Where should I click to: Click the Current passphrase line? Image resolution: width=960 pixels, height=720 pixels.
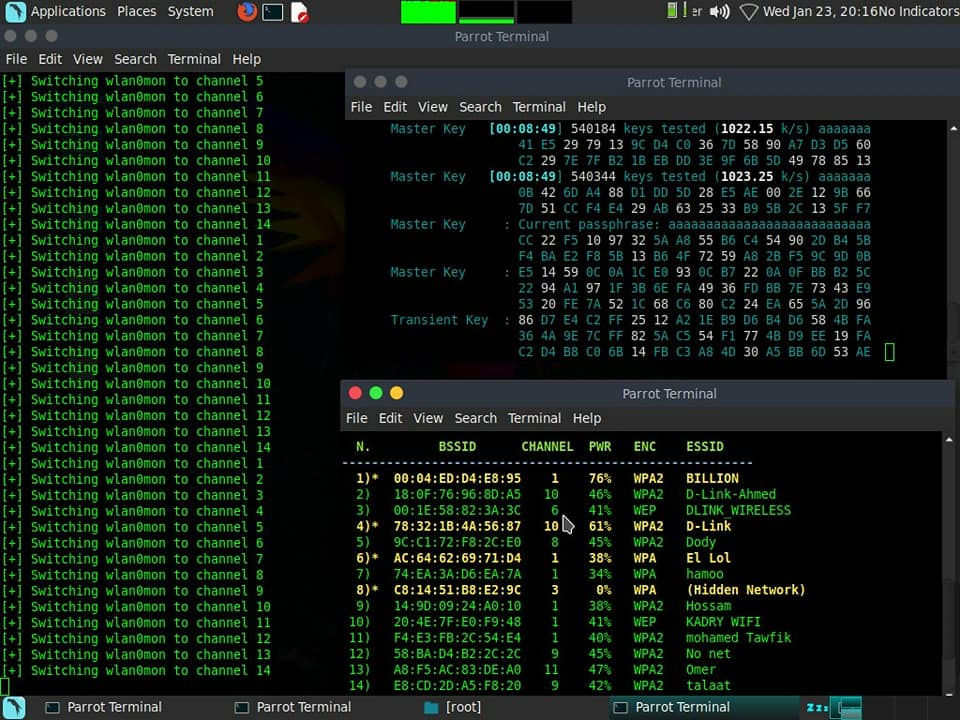[694, 224]
